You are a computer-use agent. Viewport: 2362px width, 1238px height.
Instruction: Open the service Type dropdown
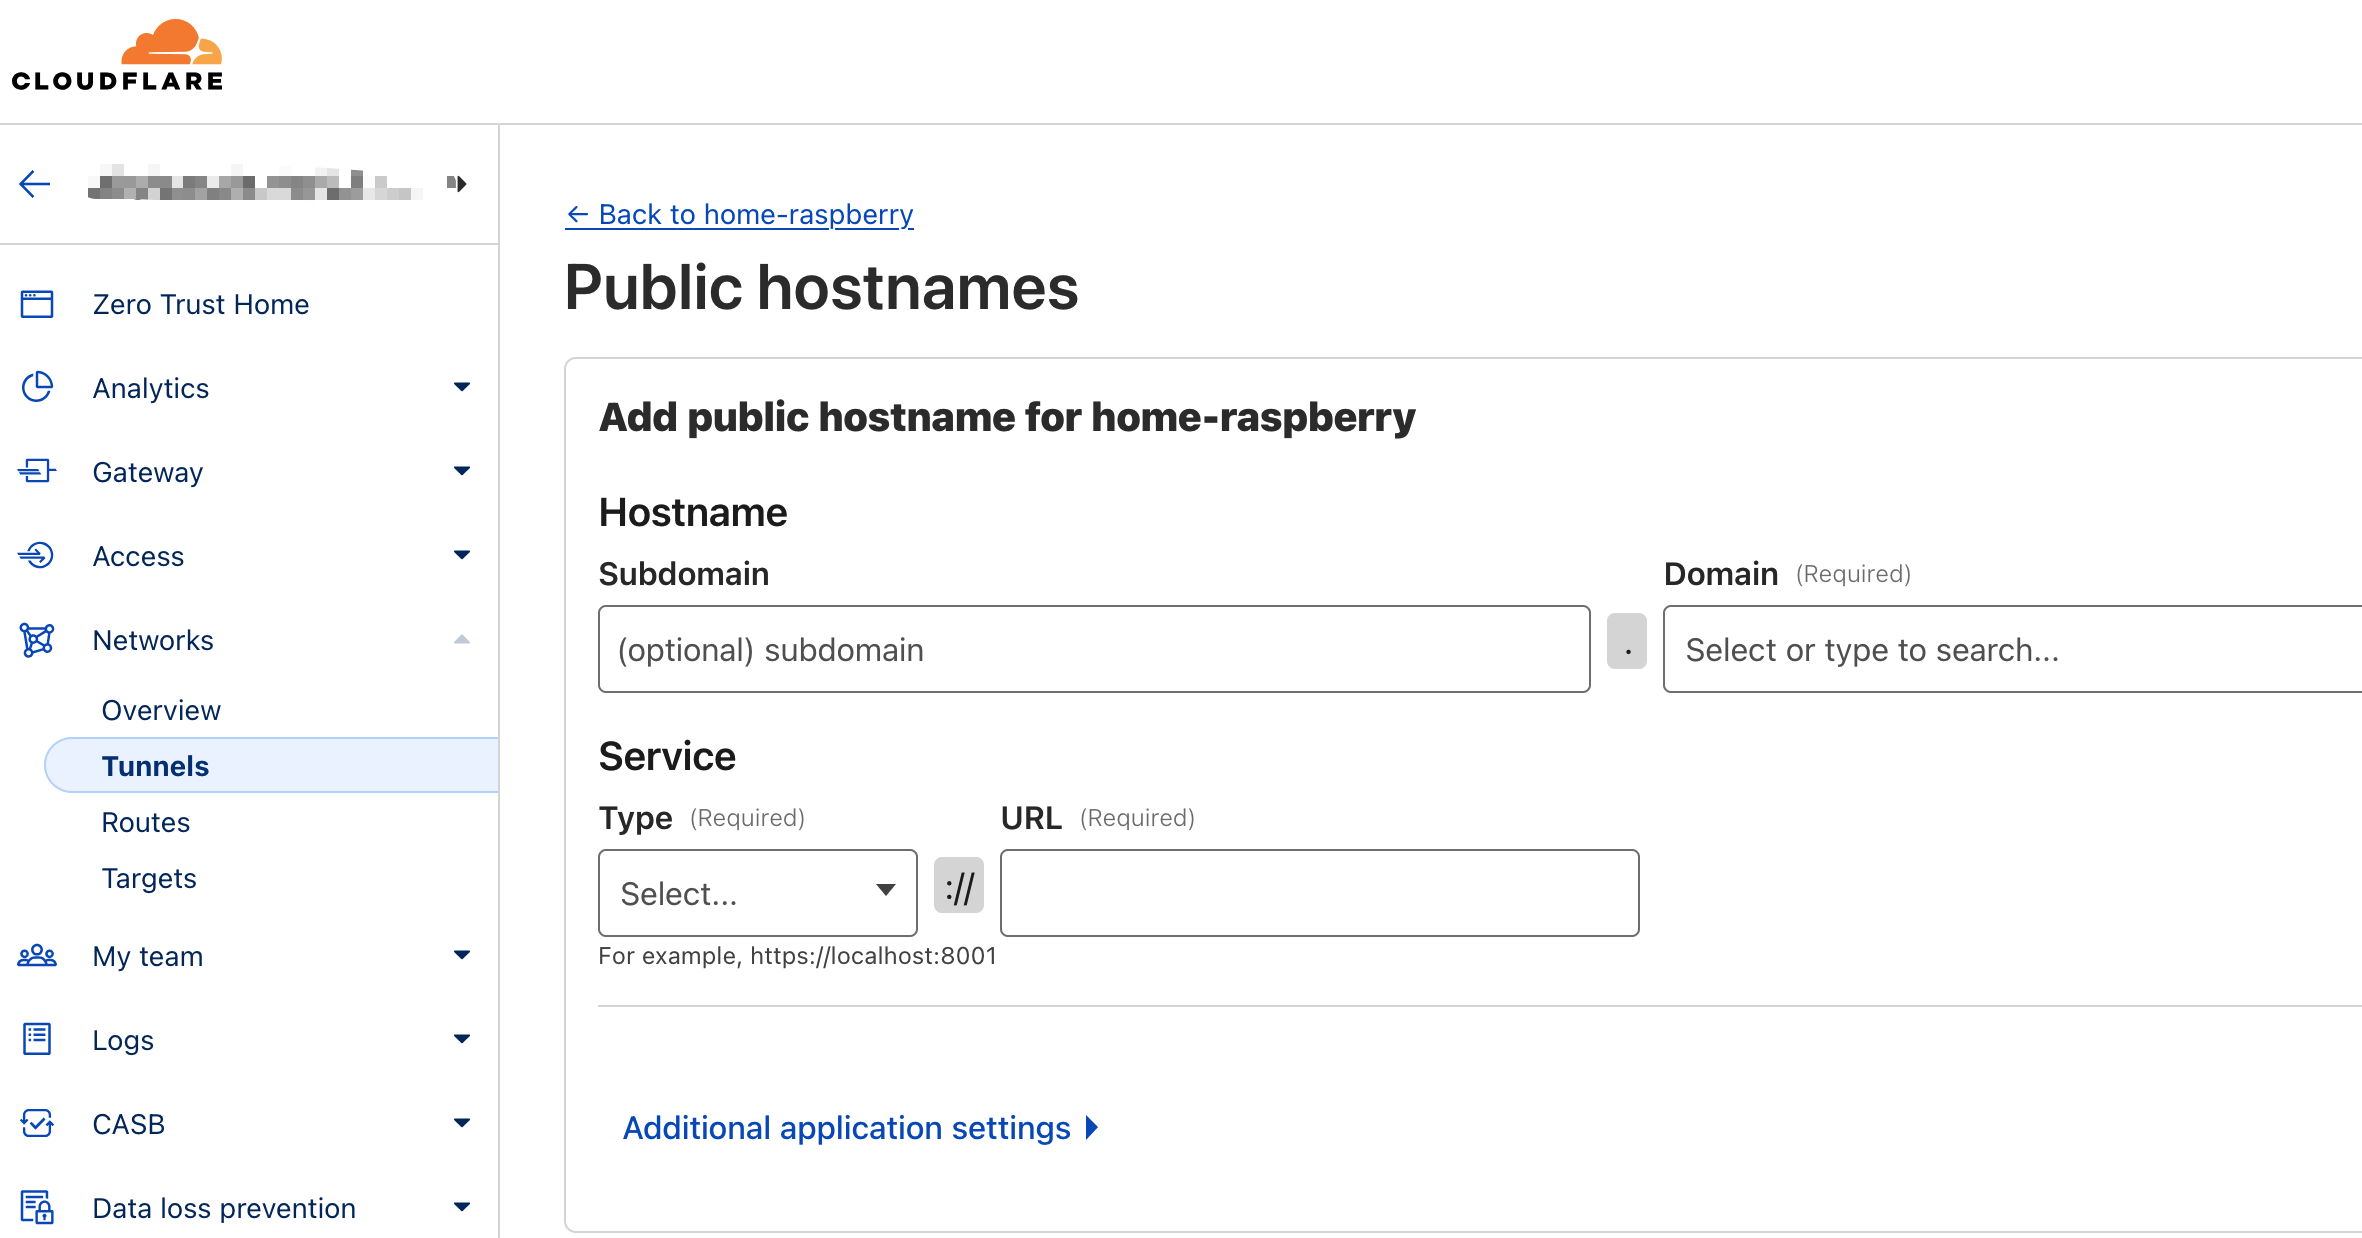[757, 893]
